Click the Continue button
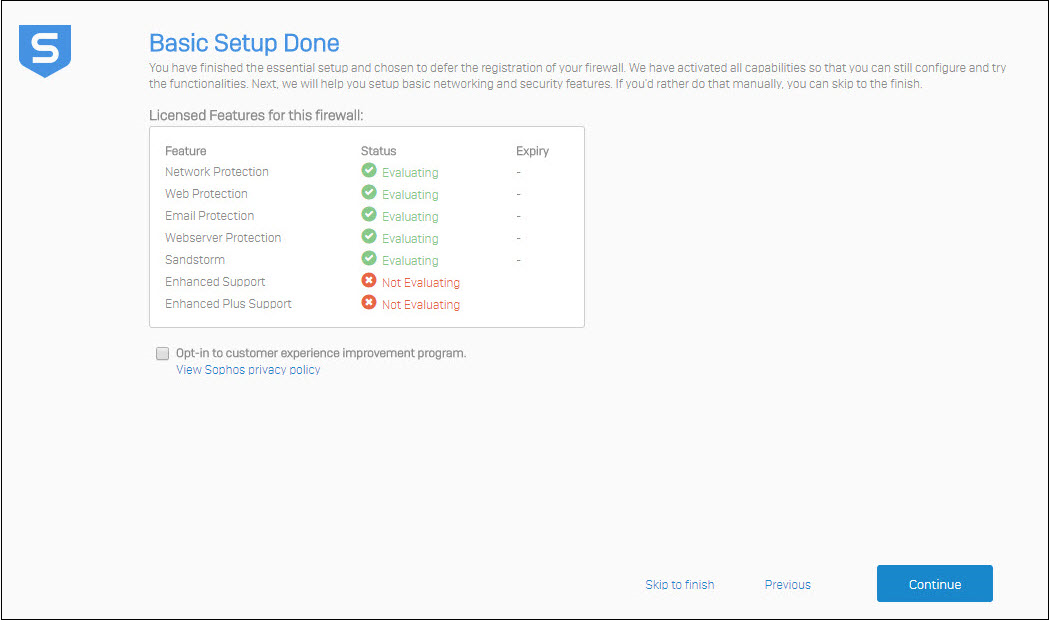1049x620 pixels. [935, 584]
